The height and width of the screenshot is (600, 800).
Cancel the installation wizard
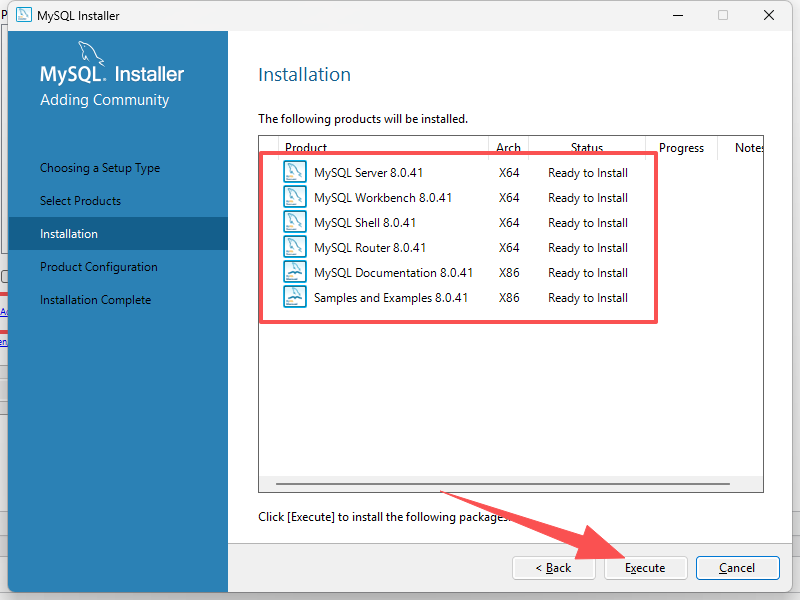(737, 568)
